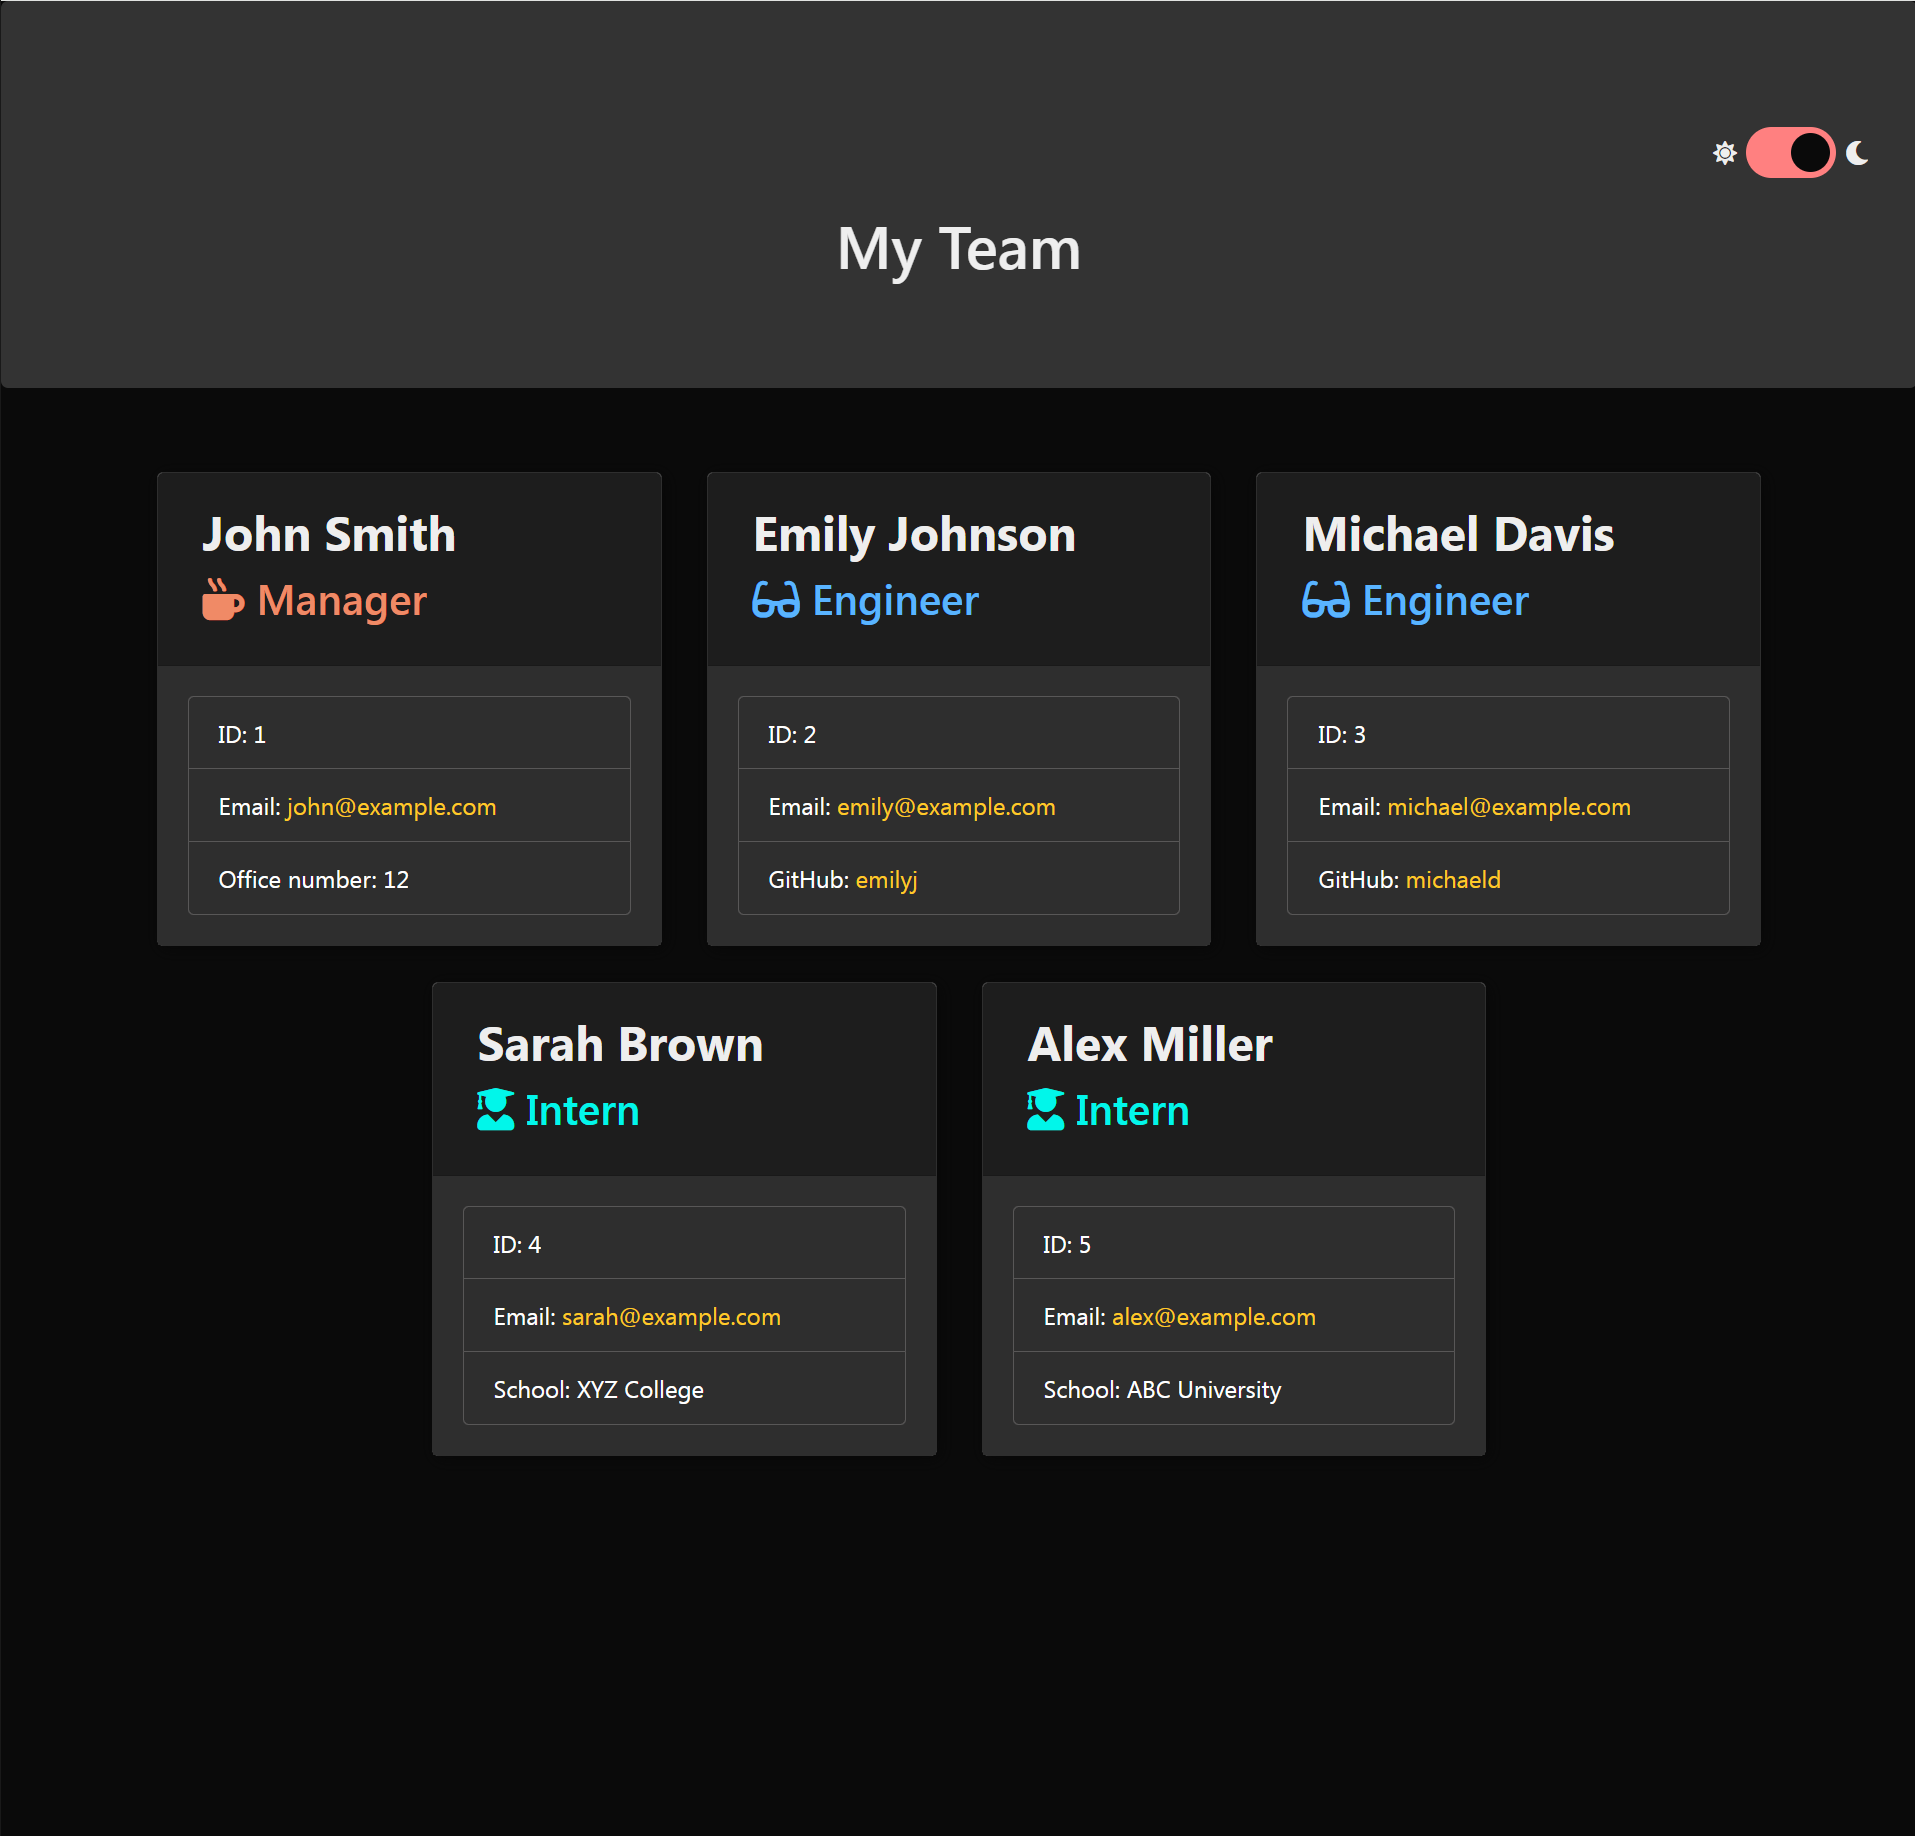Click the Office number: 12 row
Viewport: 1915px width, 1836px height.
tap(409, 879)
